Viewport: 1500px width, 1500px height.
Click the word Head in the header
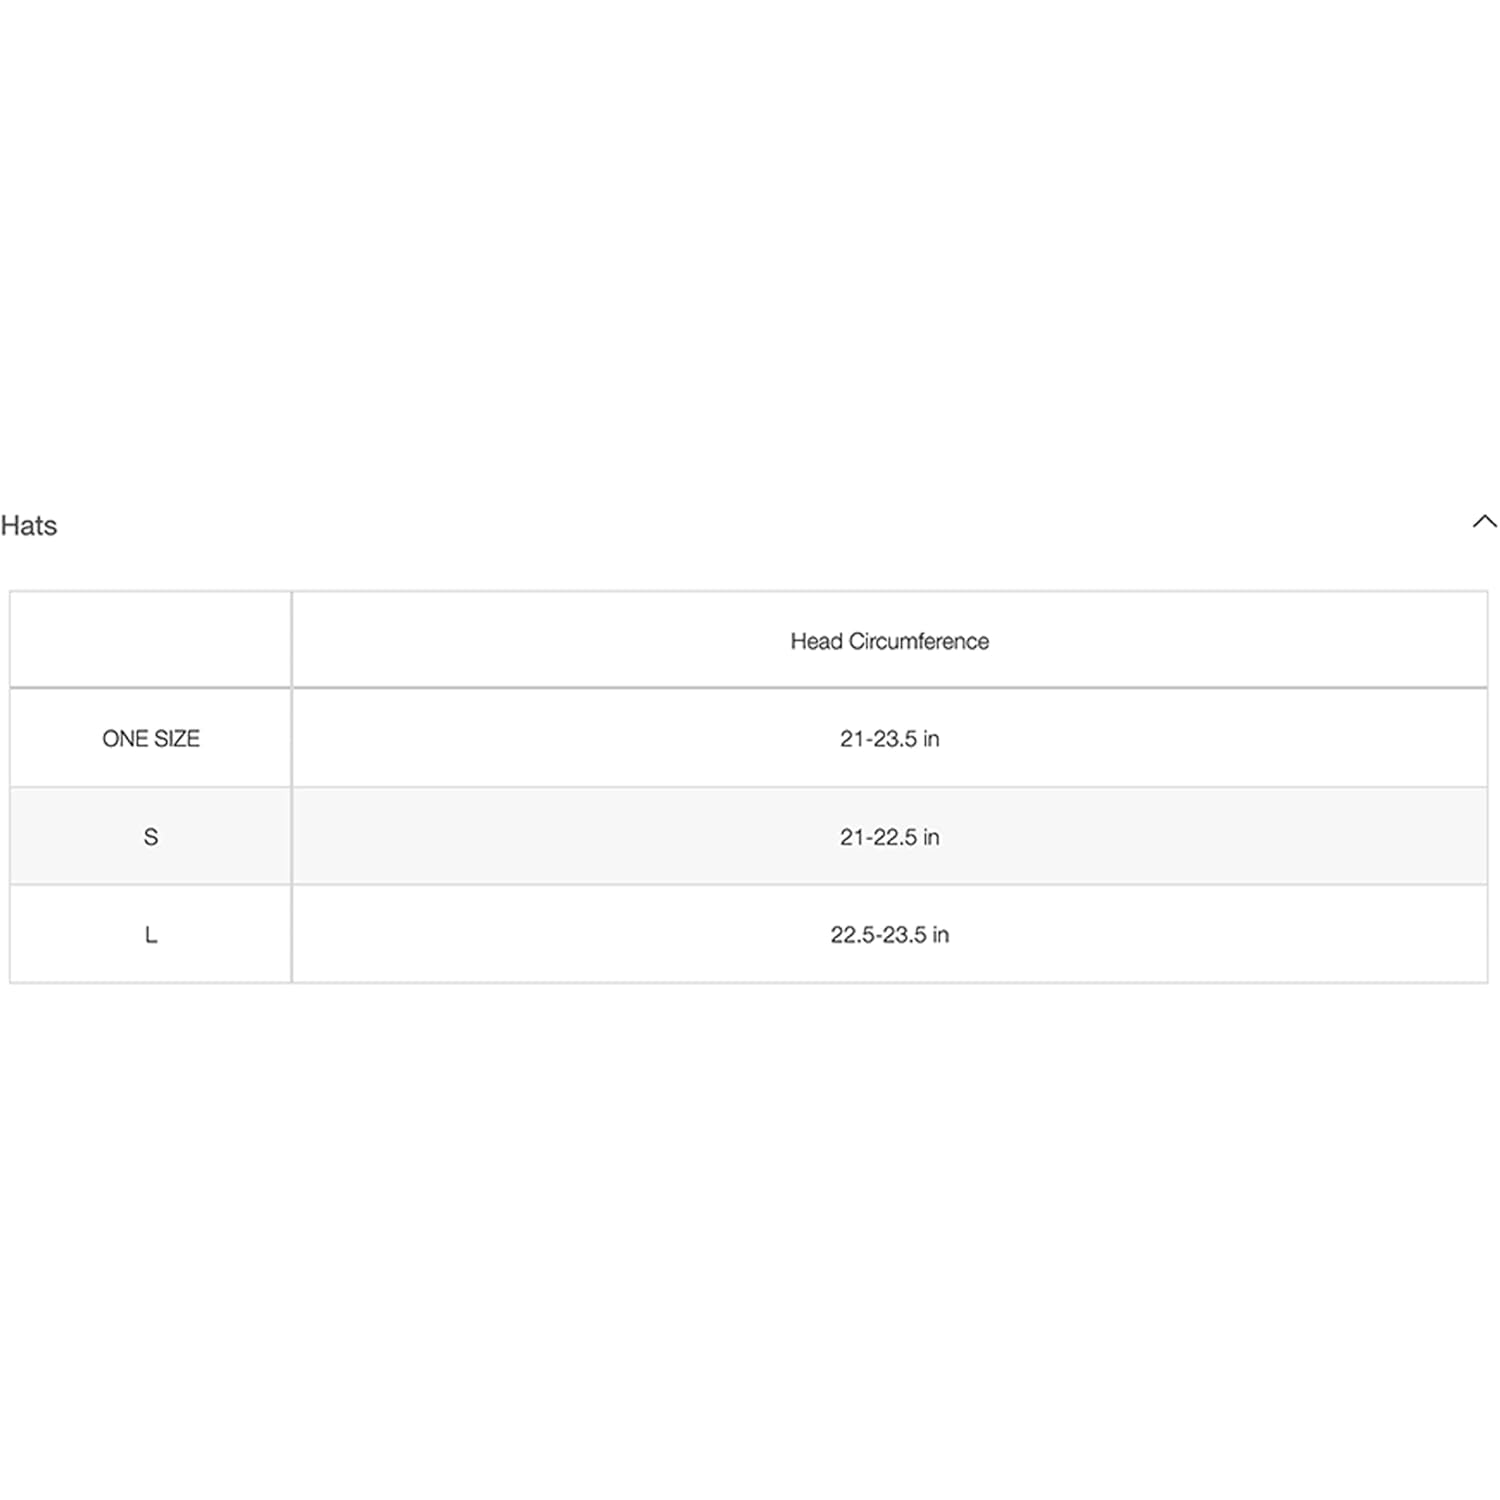click(816, 641)
